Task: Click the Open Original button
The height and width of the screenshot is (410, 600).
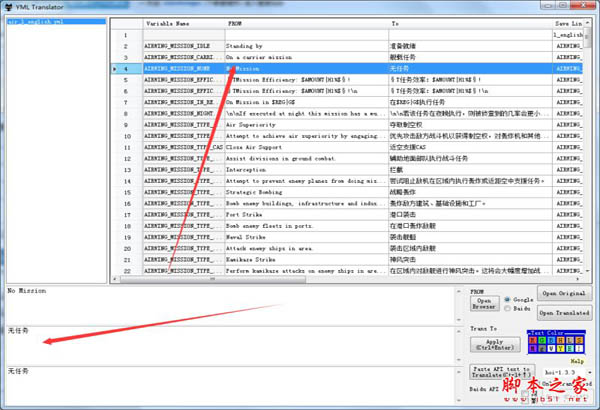Action: [564, 294]
